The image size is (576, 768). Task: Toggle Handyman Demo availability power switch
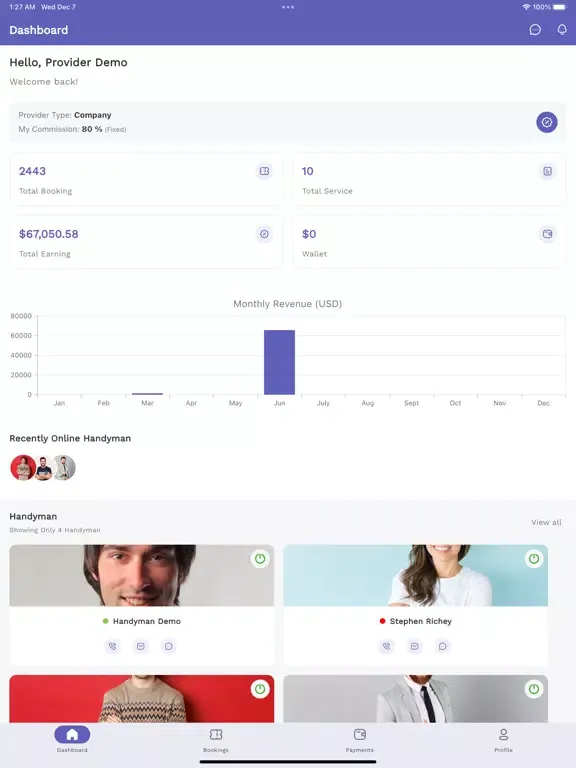point(260,559)
